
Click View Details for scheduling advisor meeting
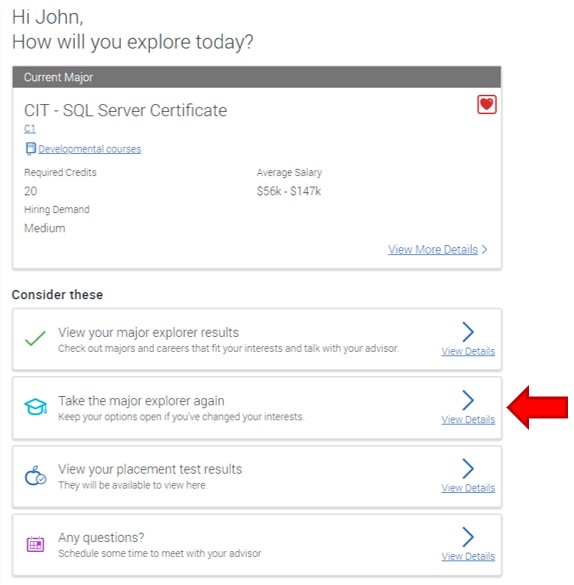[468, 556]
